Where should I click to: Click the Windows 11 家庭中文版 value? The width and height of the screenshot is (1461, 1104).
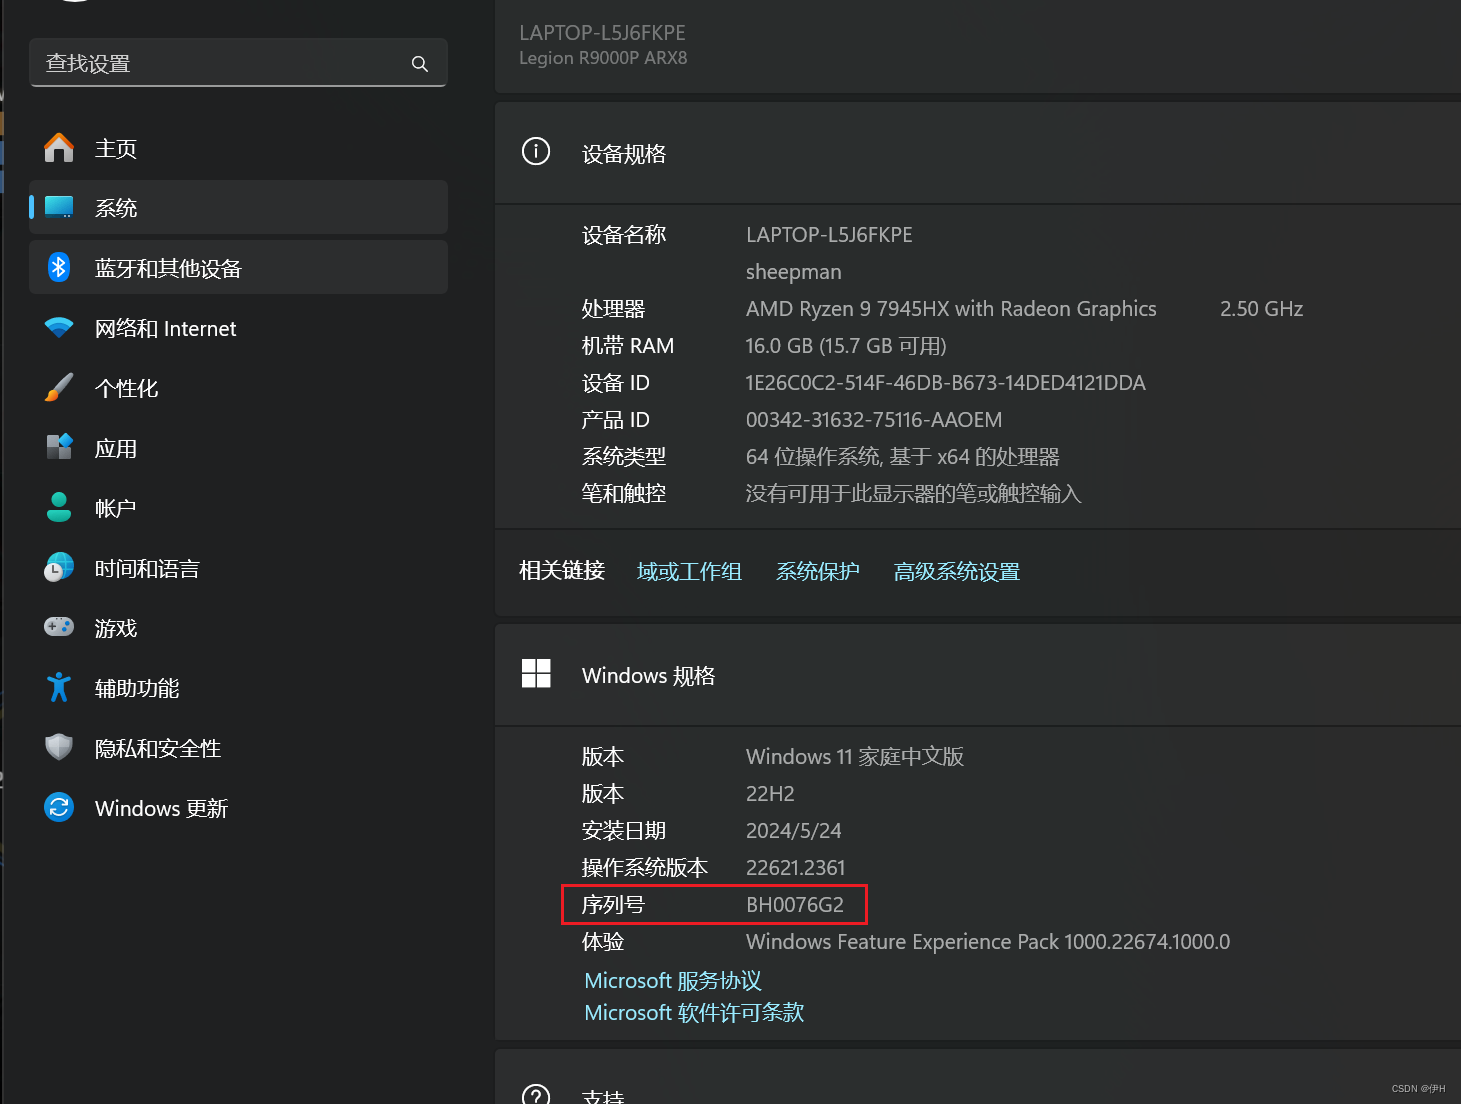pyautogui.click(x=855, y=757)
